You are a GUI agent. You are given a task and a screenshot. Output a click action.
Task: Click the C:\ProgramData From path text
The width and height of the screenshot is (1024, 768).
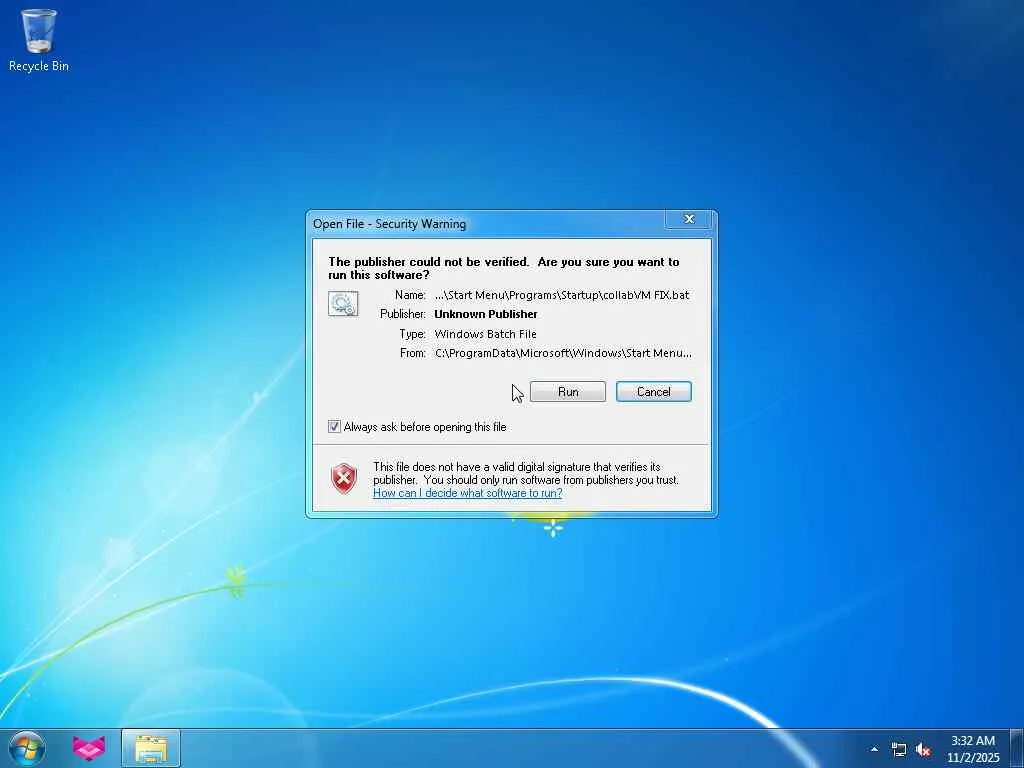tap(563, 353)
